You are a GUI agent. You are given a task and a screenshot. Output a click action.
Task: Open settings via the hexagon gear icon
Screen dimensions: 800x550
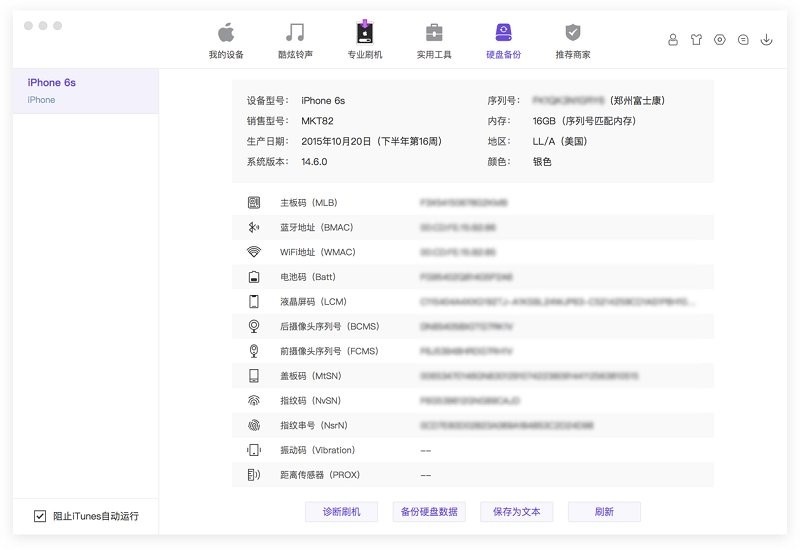[x=720, y=40]
